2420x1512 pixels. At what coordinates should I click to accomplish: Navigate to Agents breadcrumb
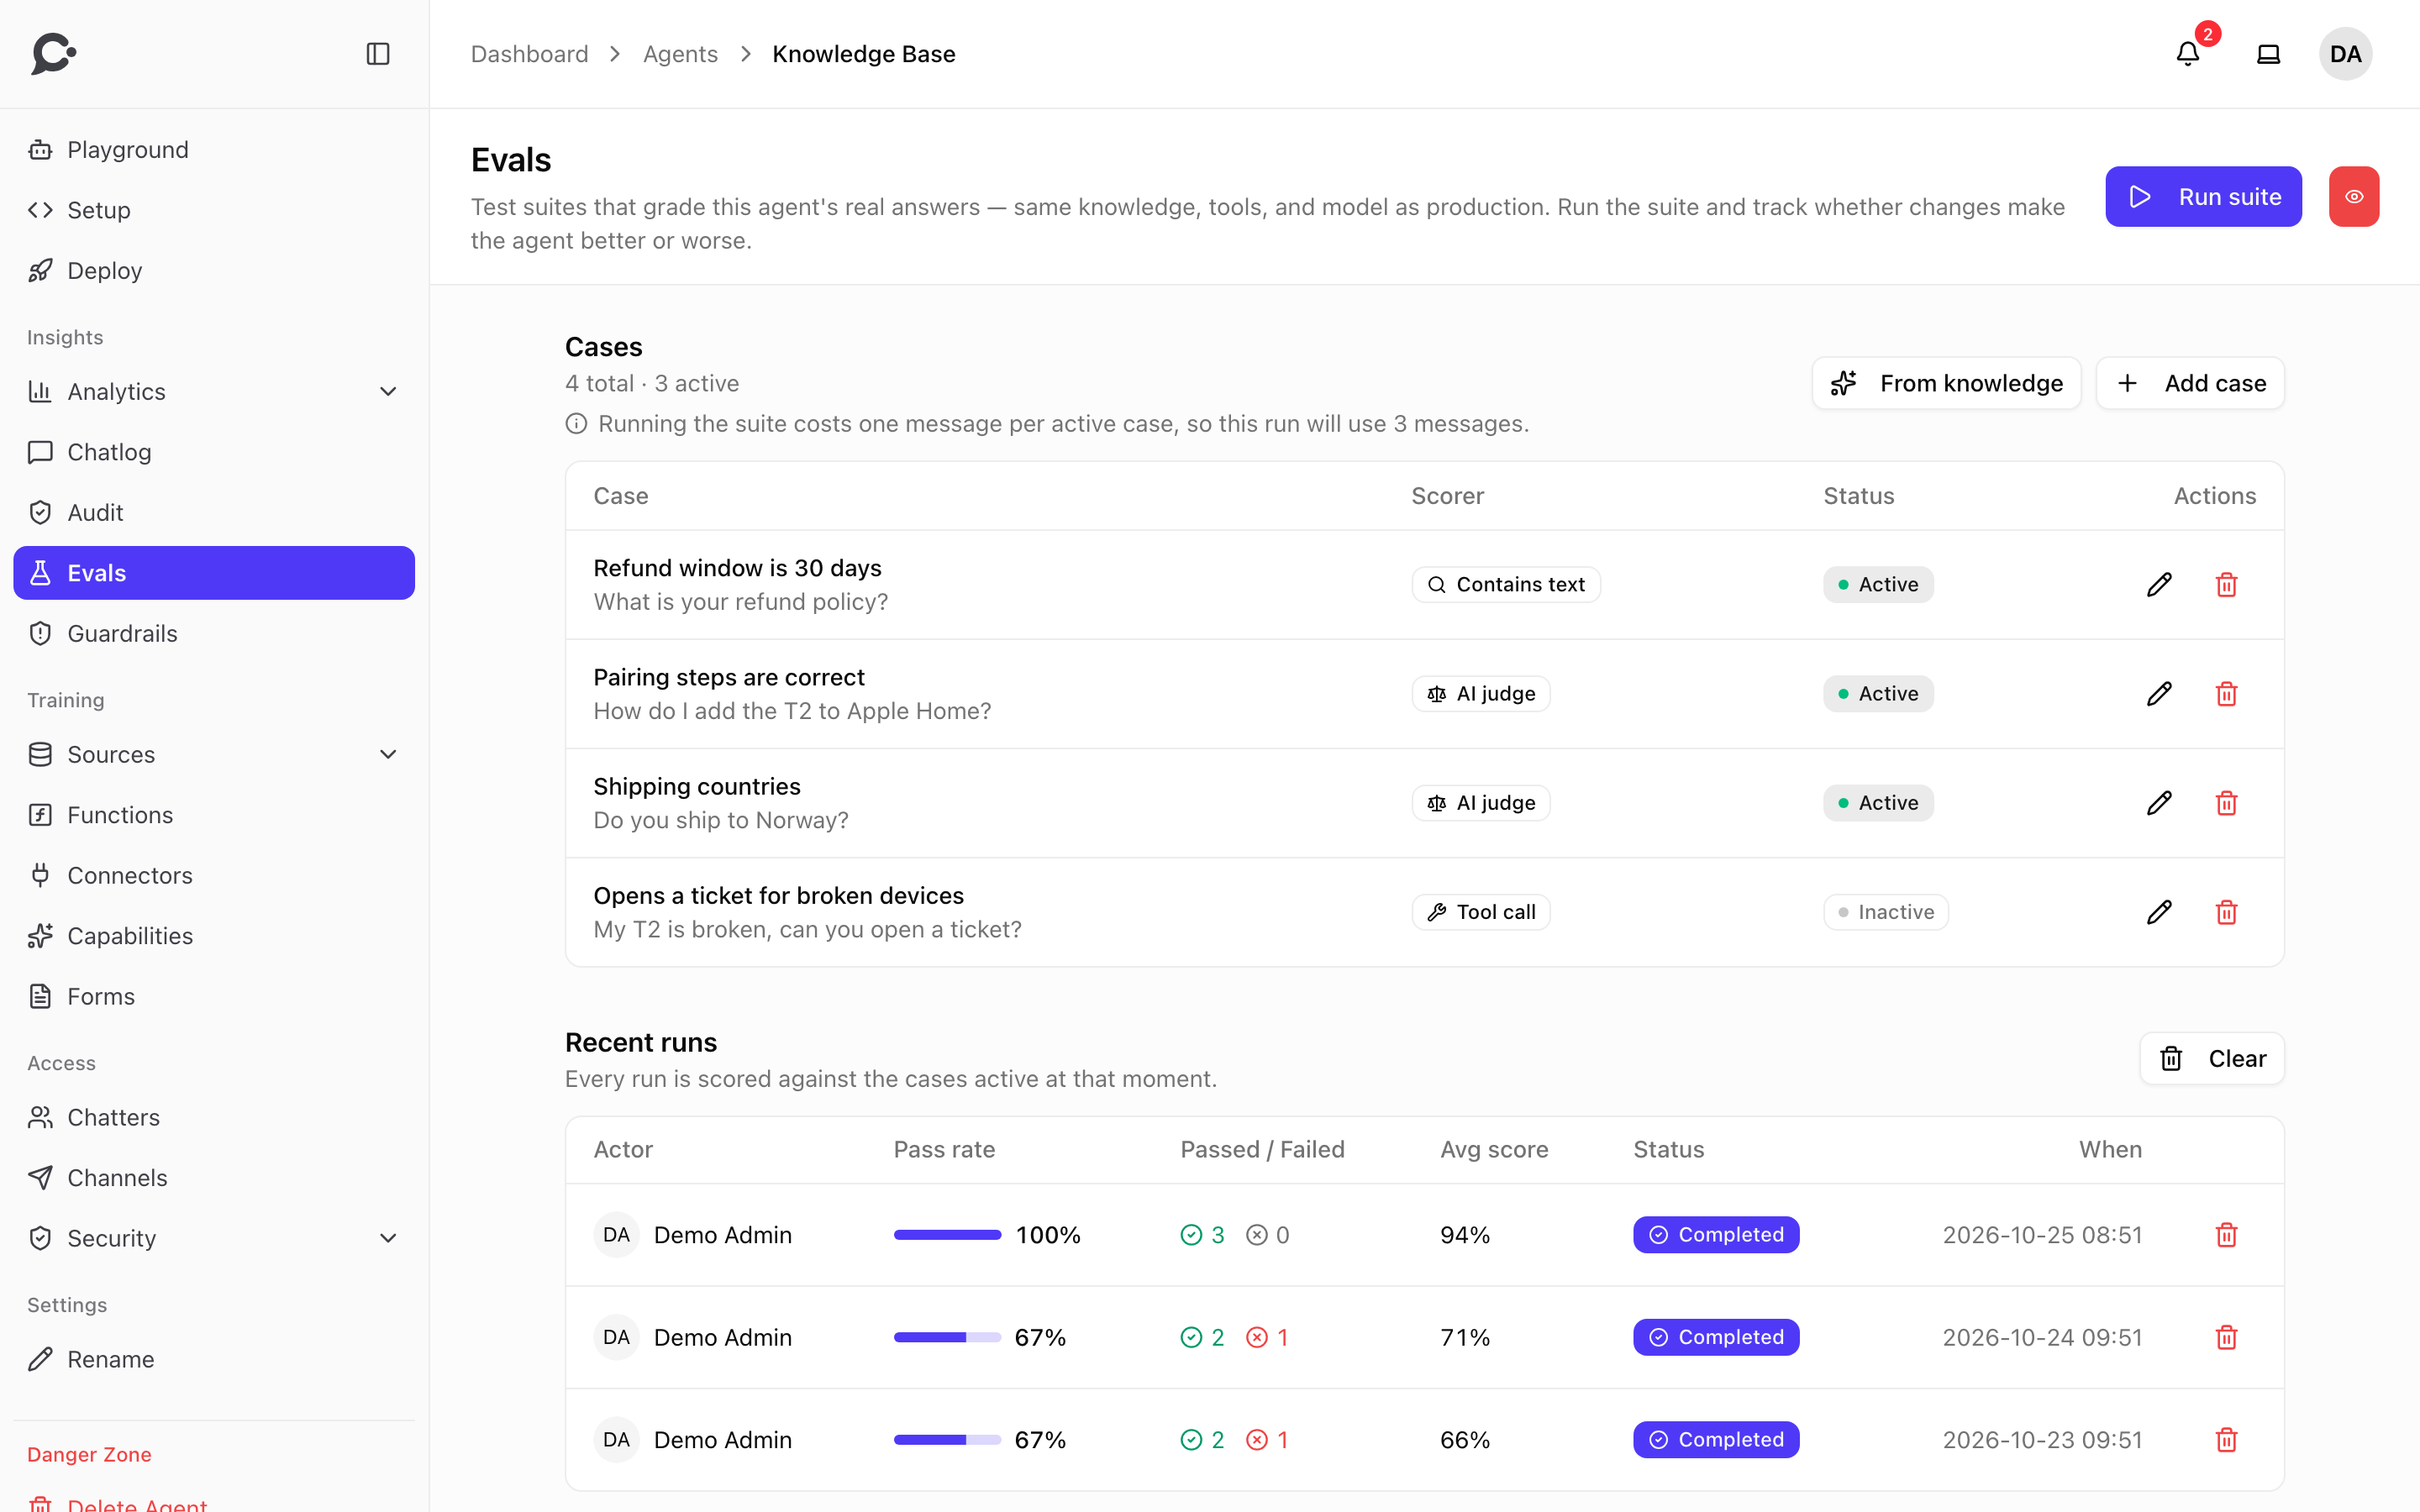coord(680,54)
